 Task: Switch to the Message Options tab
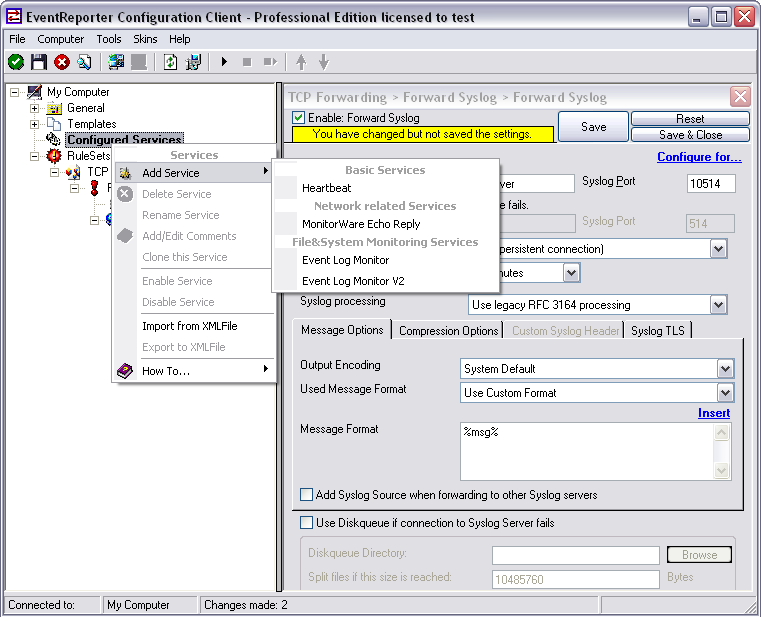point(342,330)
